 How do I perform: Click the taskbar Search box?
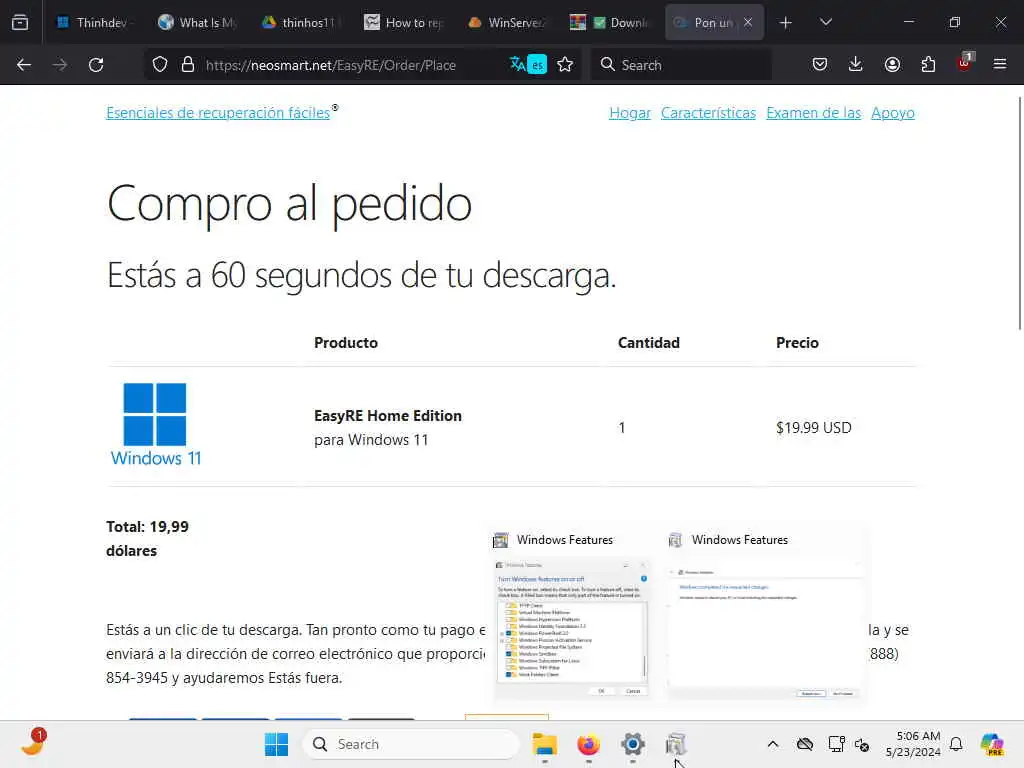tap(411, 744)
